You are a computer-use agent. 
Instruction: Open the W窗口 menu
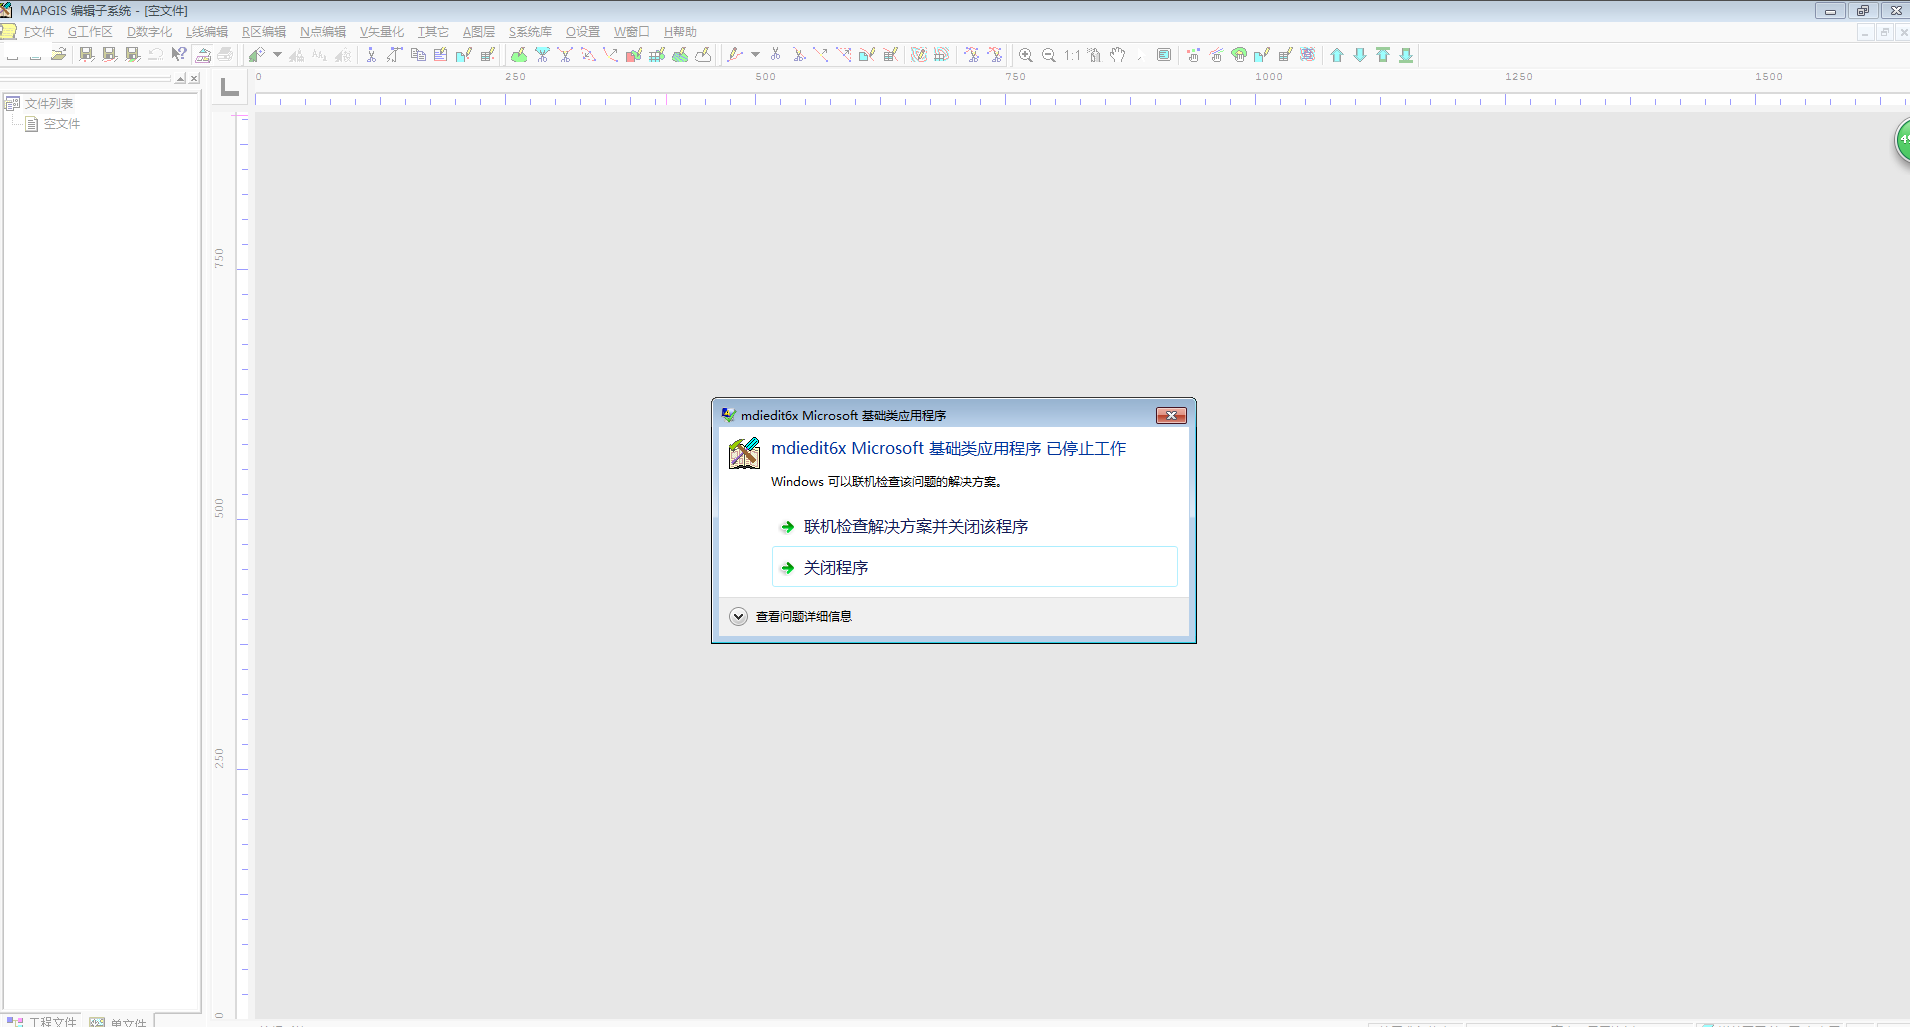(632, 32)
